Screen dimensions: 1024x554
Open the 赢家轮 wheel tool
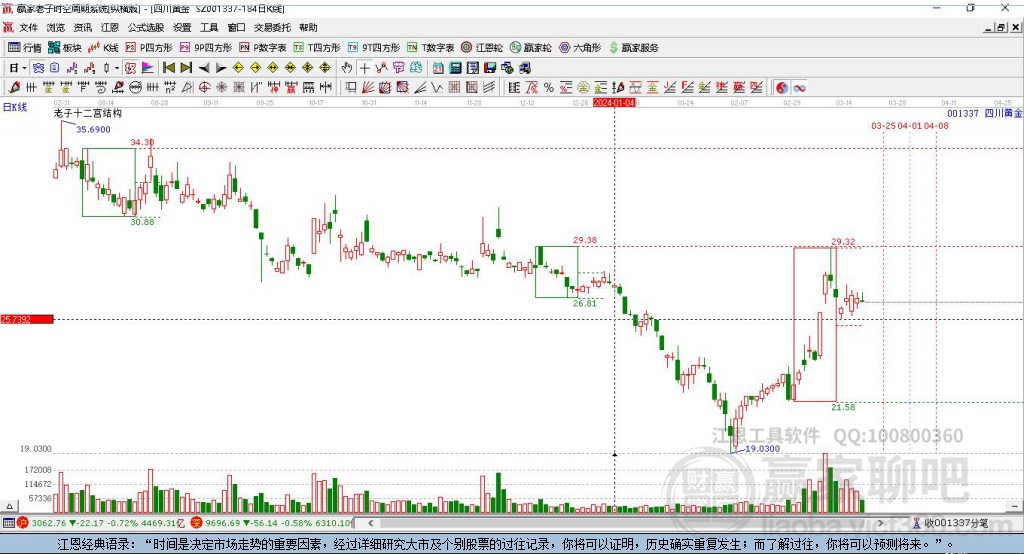[x=531, y=48]
